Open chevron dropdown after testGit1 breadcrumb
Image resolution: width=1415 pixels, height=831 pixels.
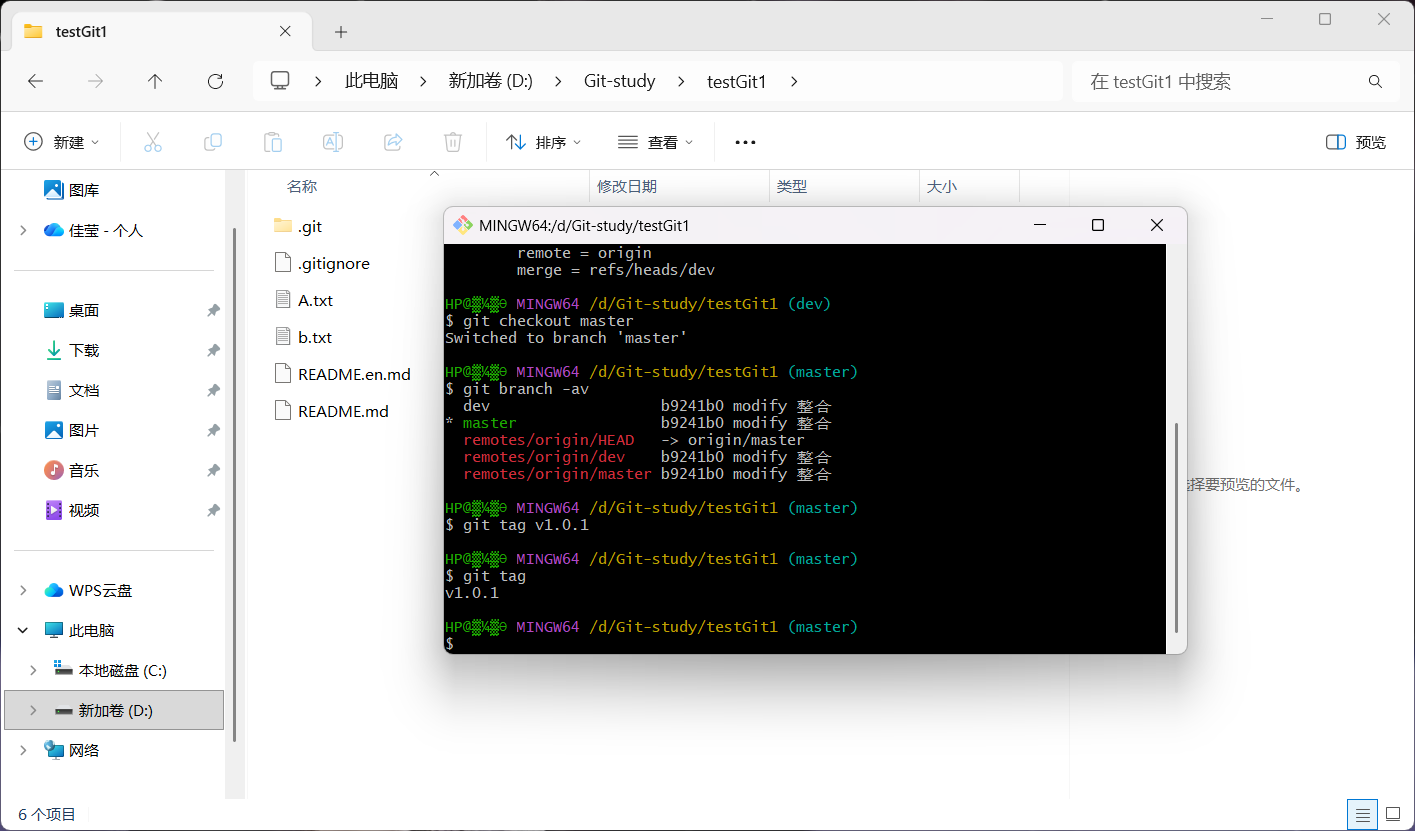click(794, 82)
